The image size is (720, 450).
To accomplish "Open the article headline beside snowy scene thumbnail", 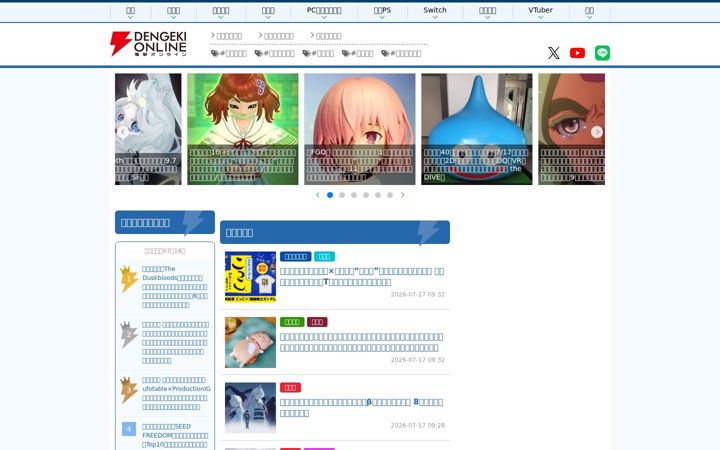I will pos(362,407).
